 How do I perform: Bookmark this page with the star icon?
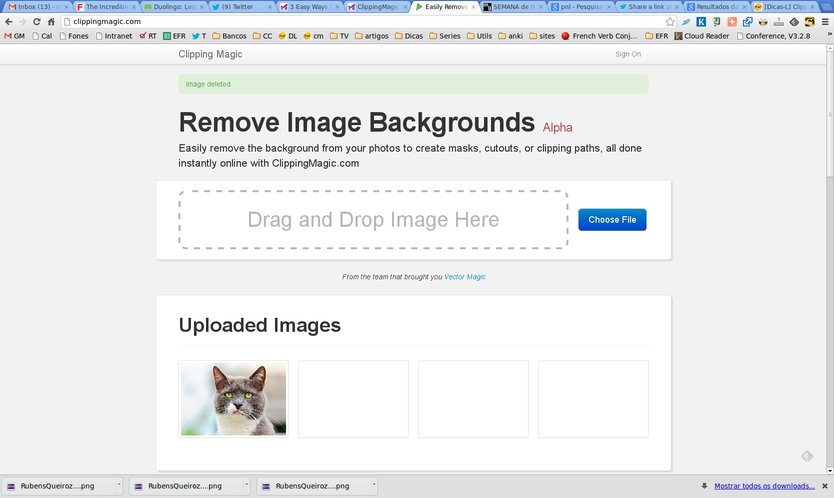coord(670,22)
